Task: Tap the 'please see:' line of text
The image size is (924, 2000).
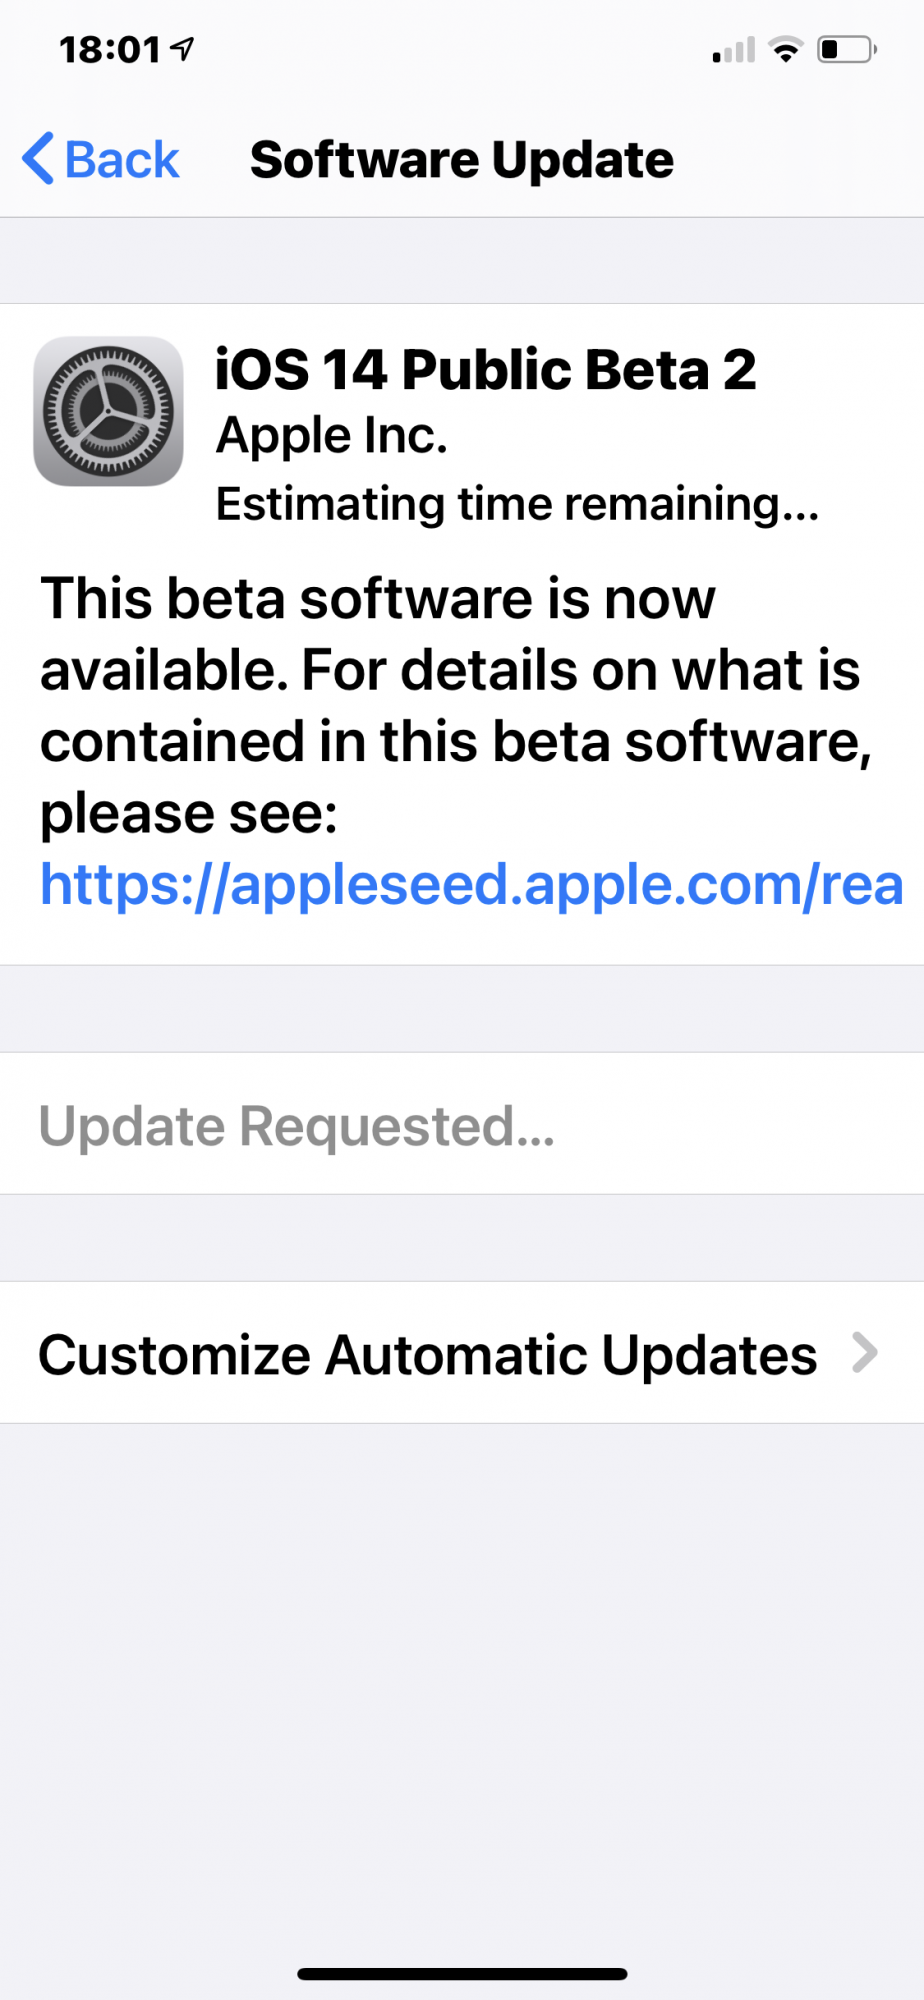Action: click(189, 813)
